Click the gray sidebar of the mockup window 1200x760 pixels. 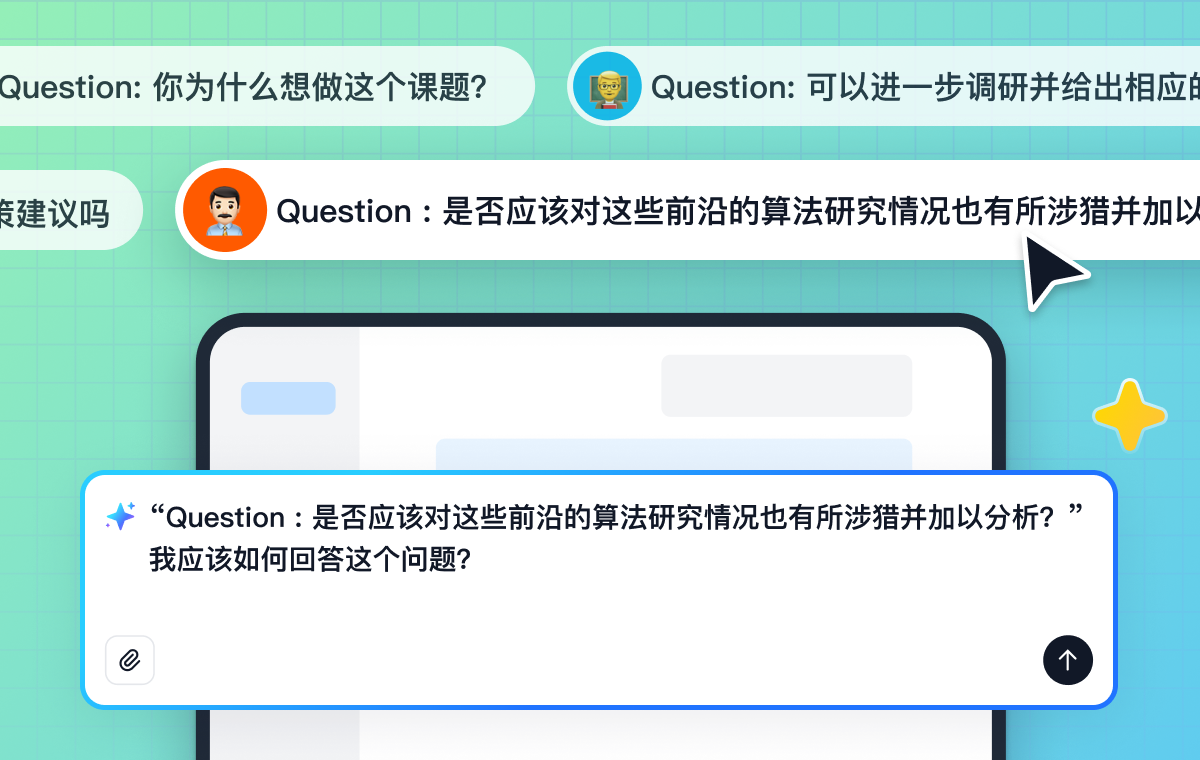284,440
